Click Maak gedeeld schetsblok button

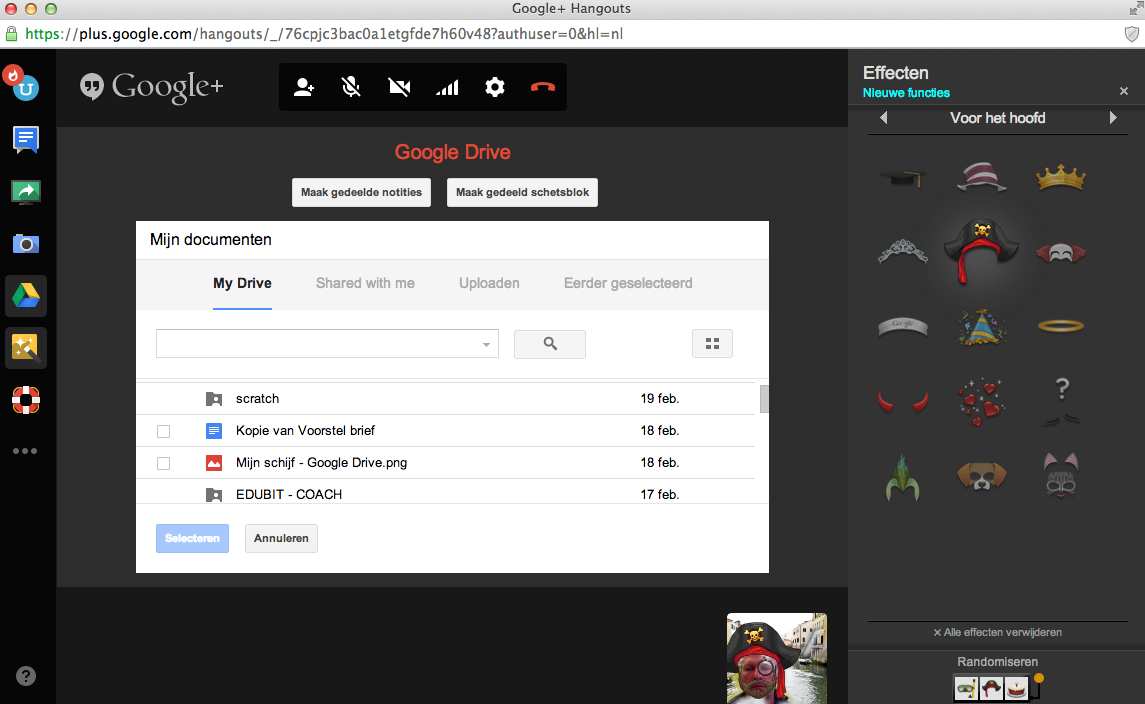(522, 192)
